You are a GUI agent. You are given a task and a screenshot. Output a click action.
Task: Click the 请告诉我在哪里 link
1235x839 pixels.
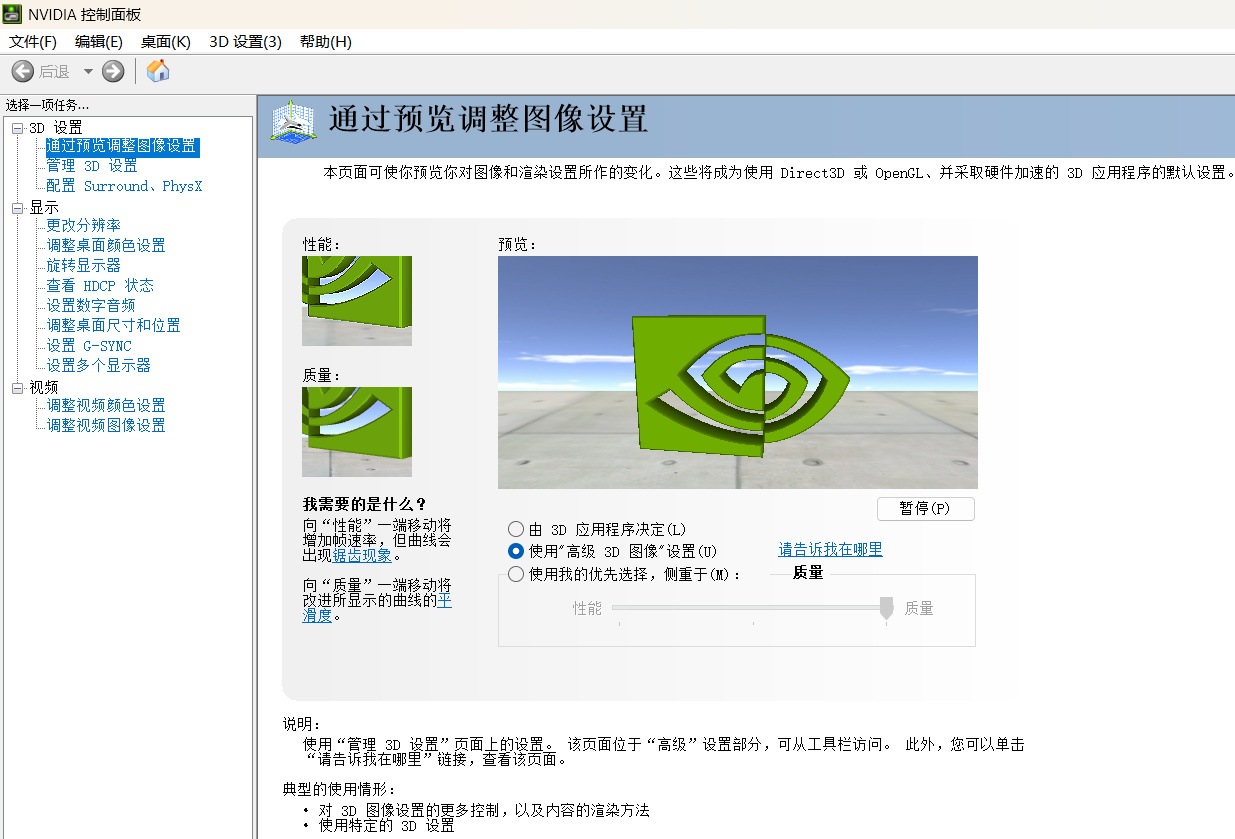831,550
